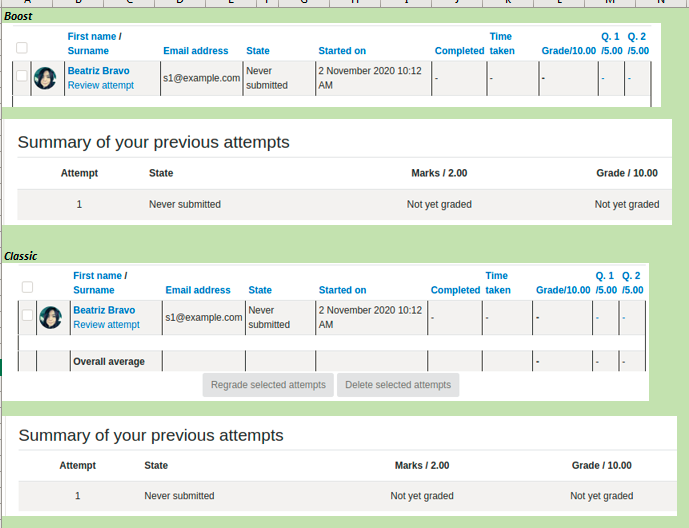Select Never submitted in the Boost summary row

click(185, 204)
